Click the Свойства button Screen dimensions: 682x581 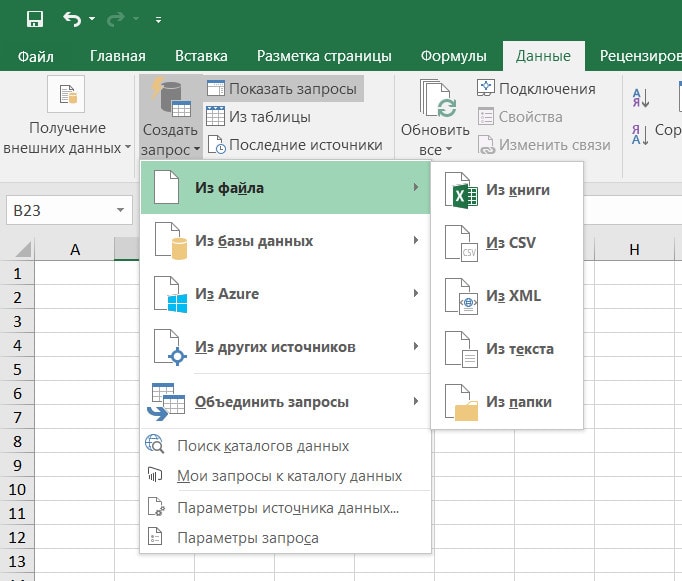tap(520, 117)
